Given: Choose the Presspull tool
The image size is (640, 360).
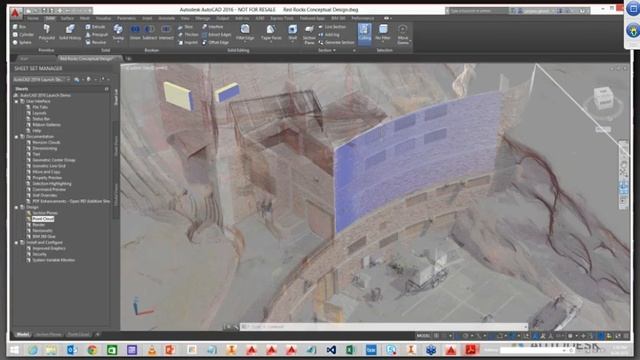Looking at the screenshot, I should click(x=96, y=35).
